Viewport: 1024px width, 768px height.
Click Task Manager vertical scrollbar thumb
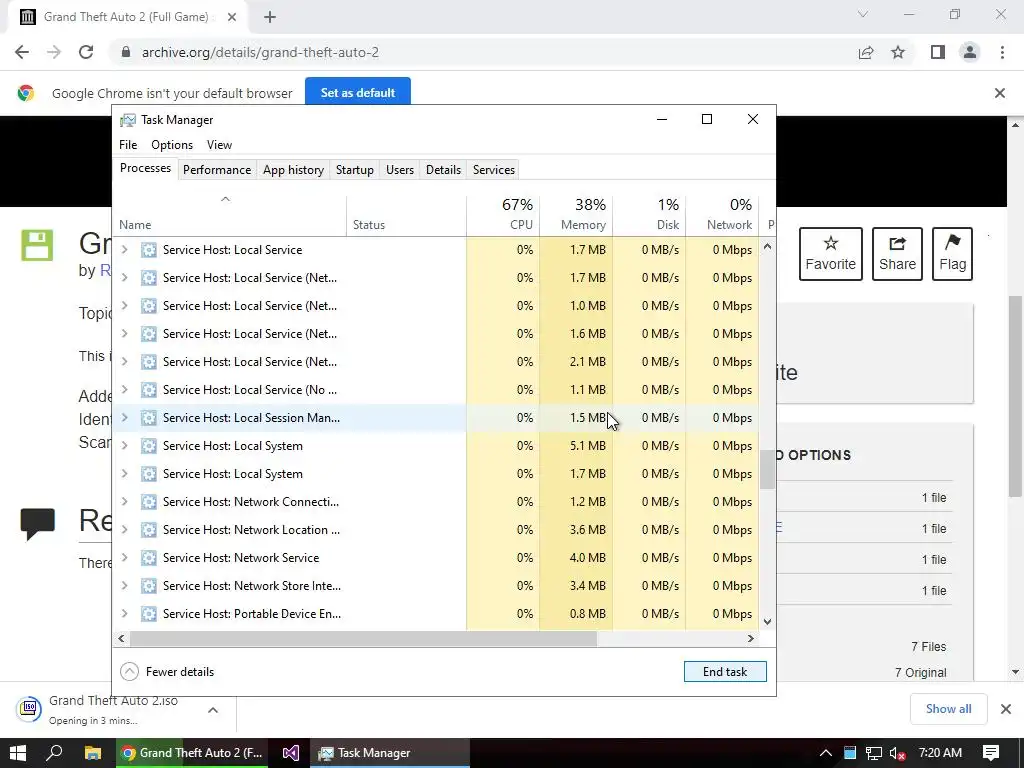tap(767, 470)
